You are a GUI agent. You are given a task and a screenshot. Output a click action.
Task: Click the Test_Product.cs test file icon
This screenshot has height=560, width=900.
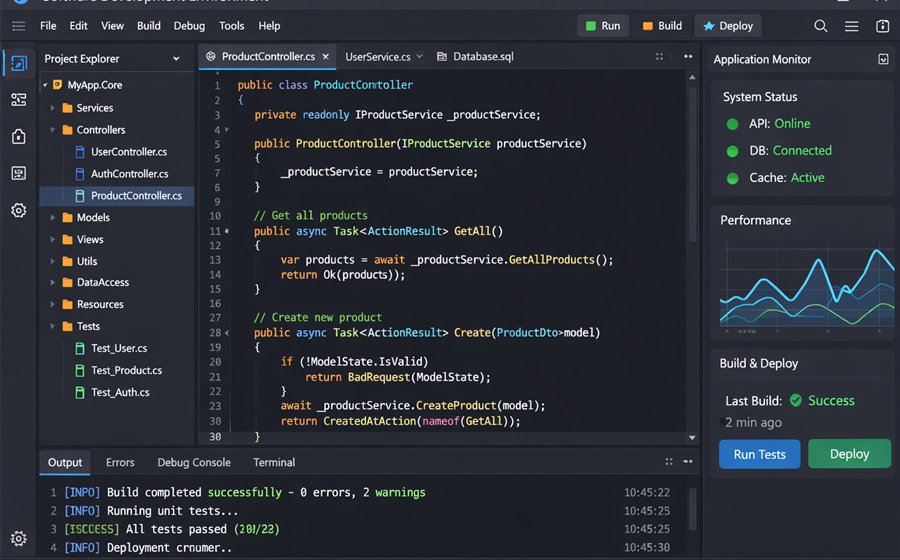[x=80, y=371]
